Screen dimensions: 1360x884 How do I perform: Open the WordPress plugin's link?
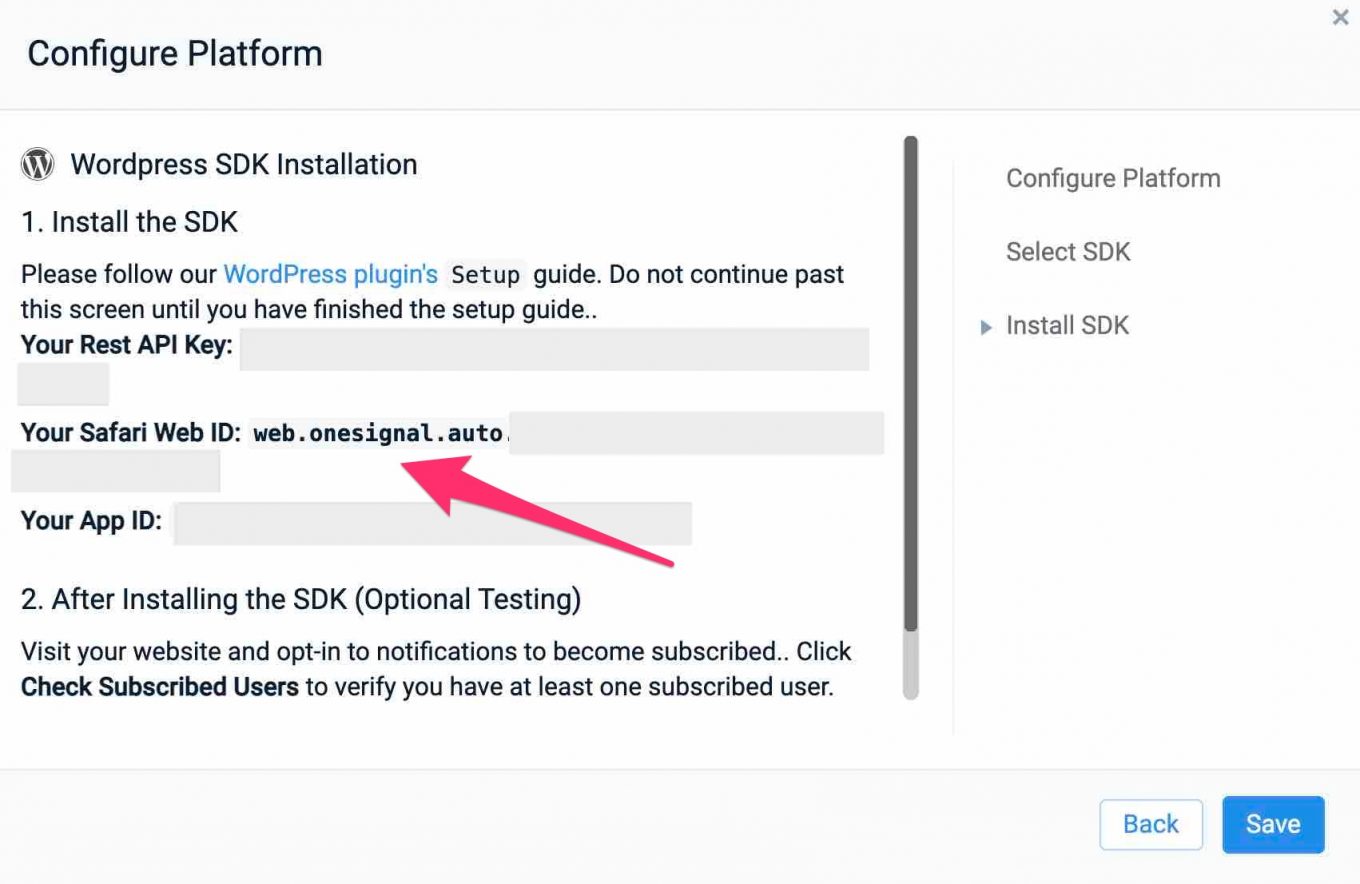point(330,274)
